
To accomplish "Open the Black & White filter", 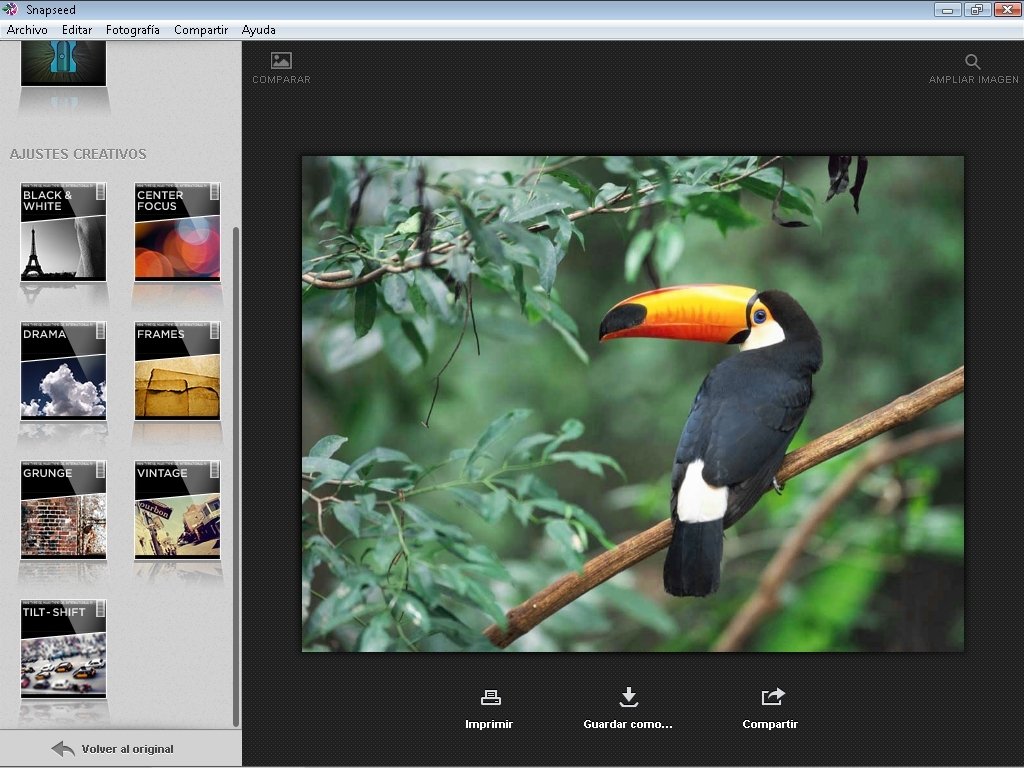I will click(63, 232).
